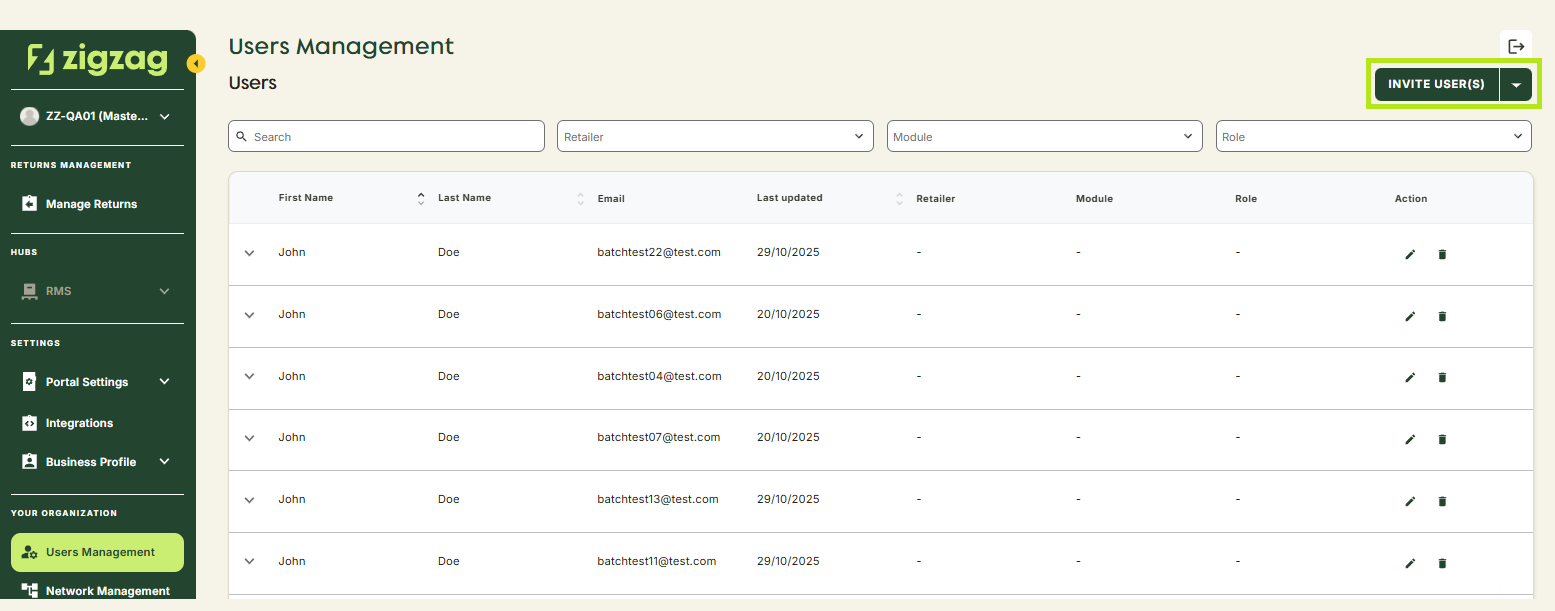Open the Module filter dropdown
Viewport: 1555px width, 611px height.
[1044, 136]
